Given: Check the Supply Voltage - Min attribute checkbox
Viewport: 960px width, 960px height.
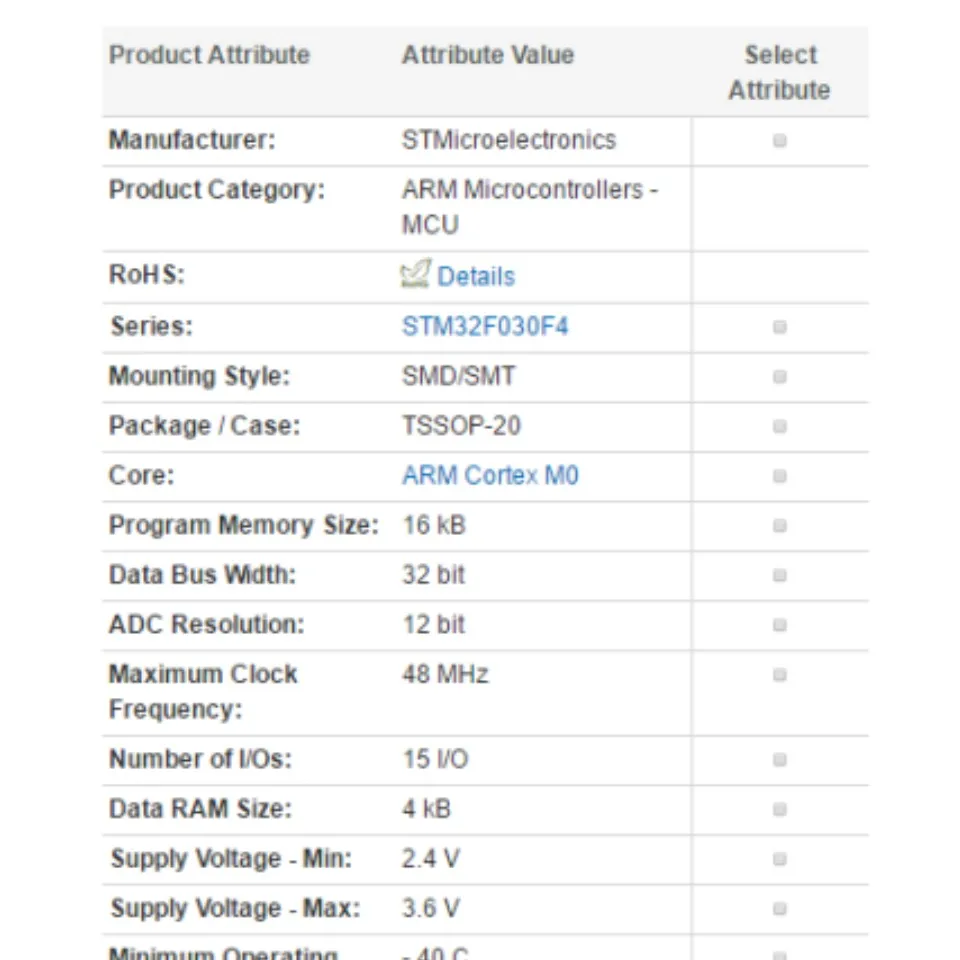Looking at the screenshot, I should coord(782,857).
